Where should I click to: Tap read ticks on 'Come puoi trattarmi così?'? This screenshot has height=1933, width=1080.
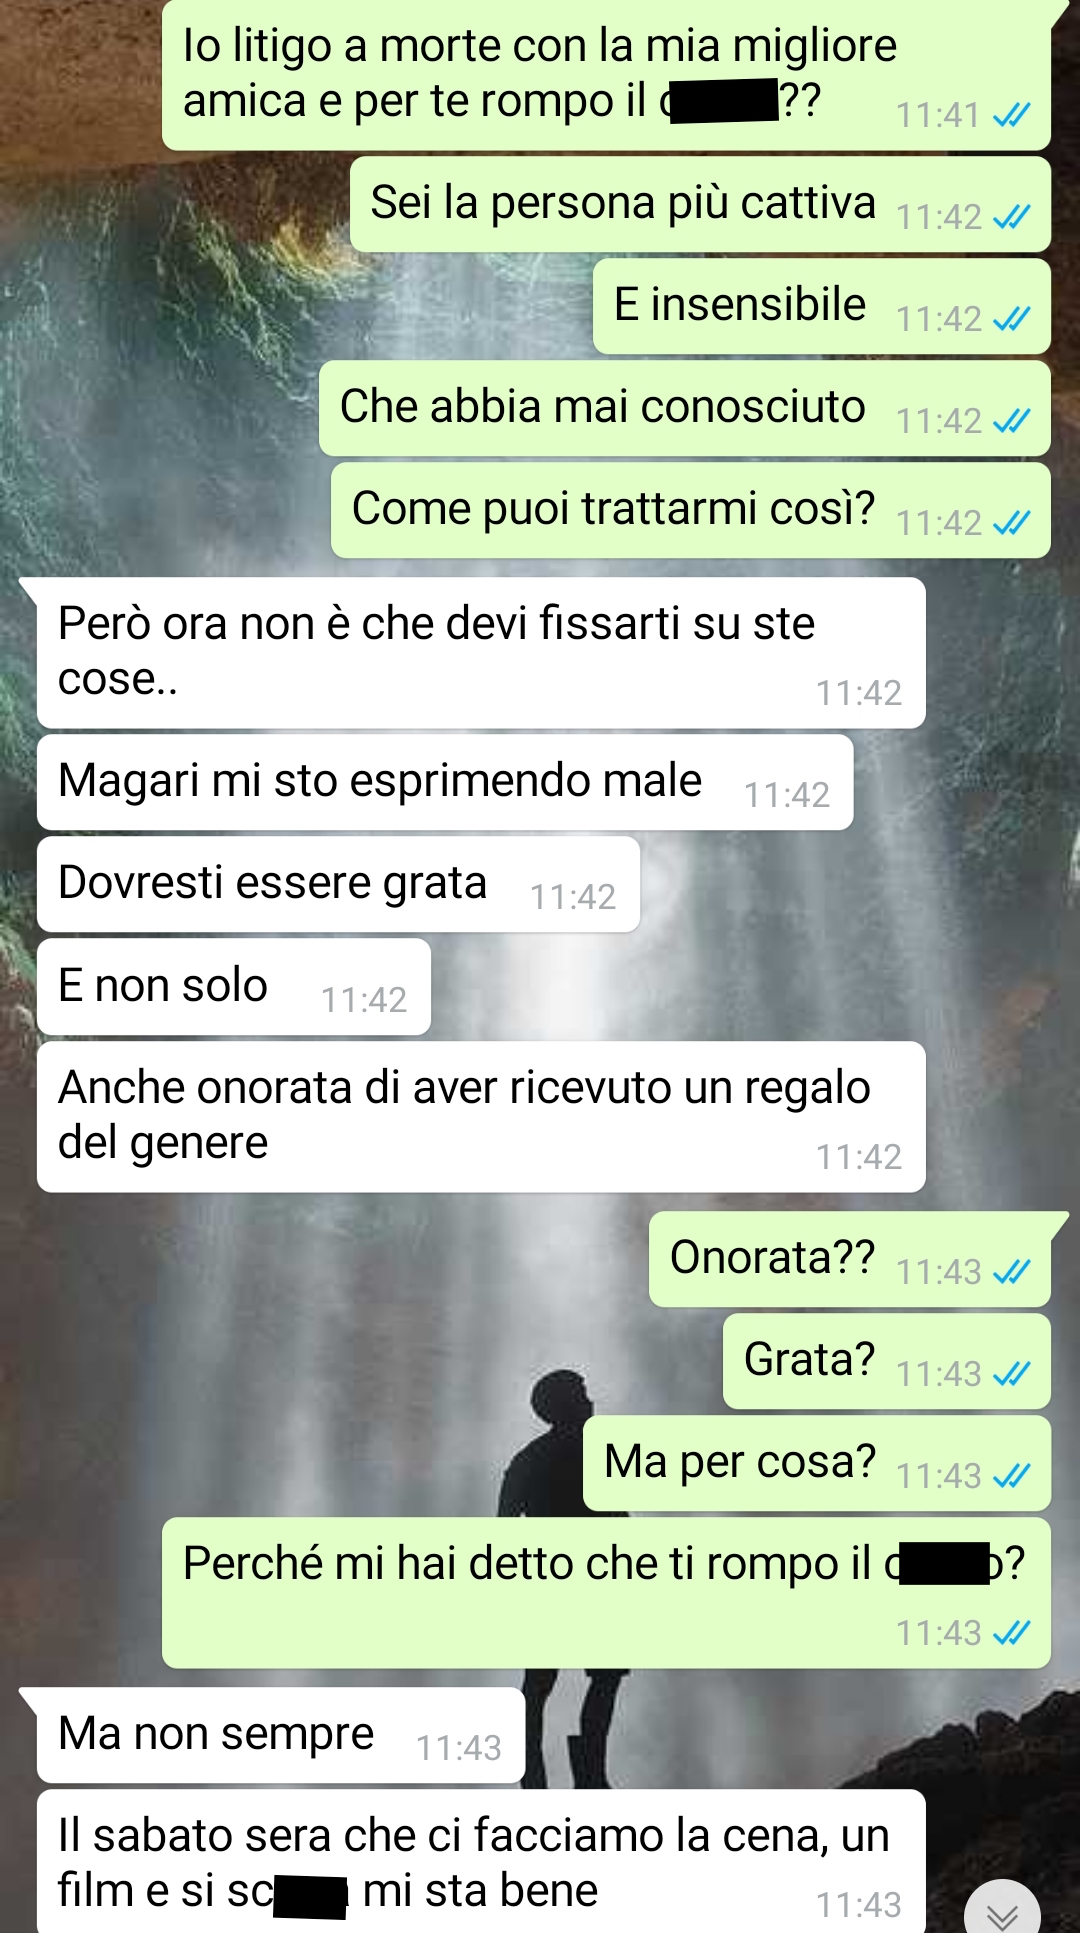point(1011,523)
